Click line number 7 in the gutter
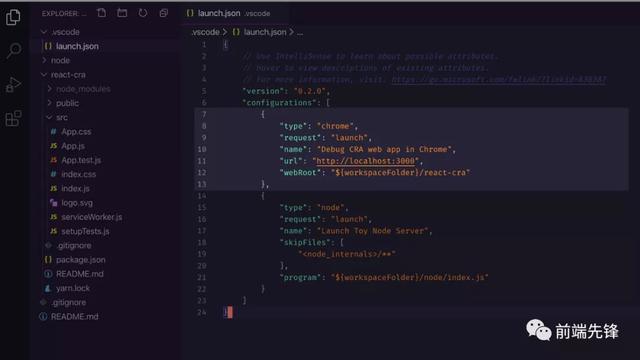The image size is (640, 360). tap(204, 114)
